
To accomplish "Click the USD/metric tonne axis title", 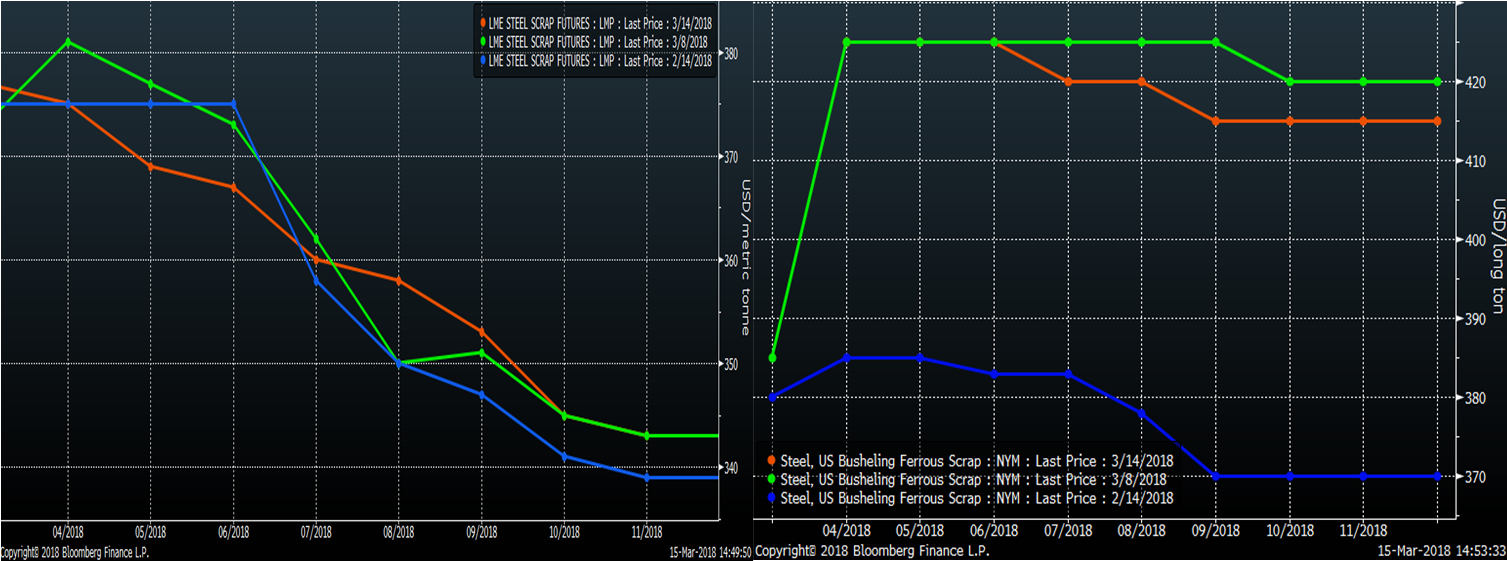I will [x=746, y=239].
